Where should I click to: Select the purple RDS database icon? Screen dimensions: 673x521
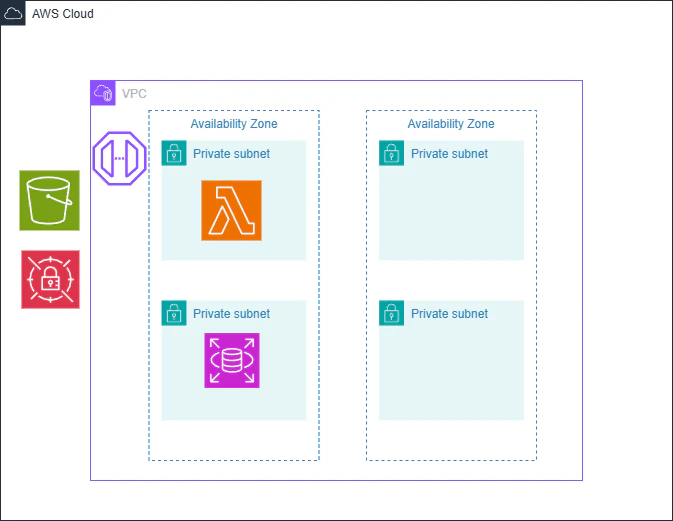[x=232, y=360]
